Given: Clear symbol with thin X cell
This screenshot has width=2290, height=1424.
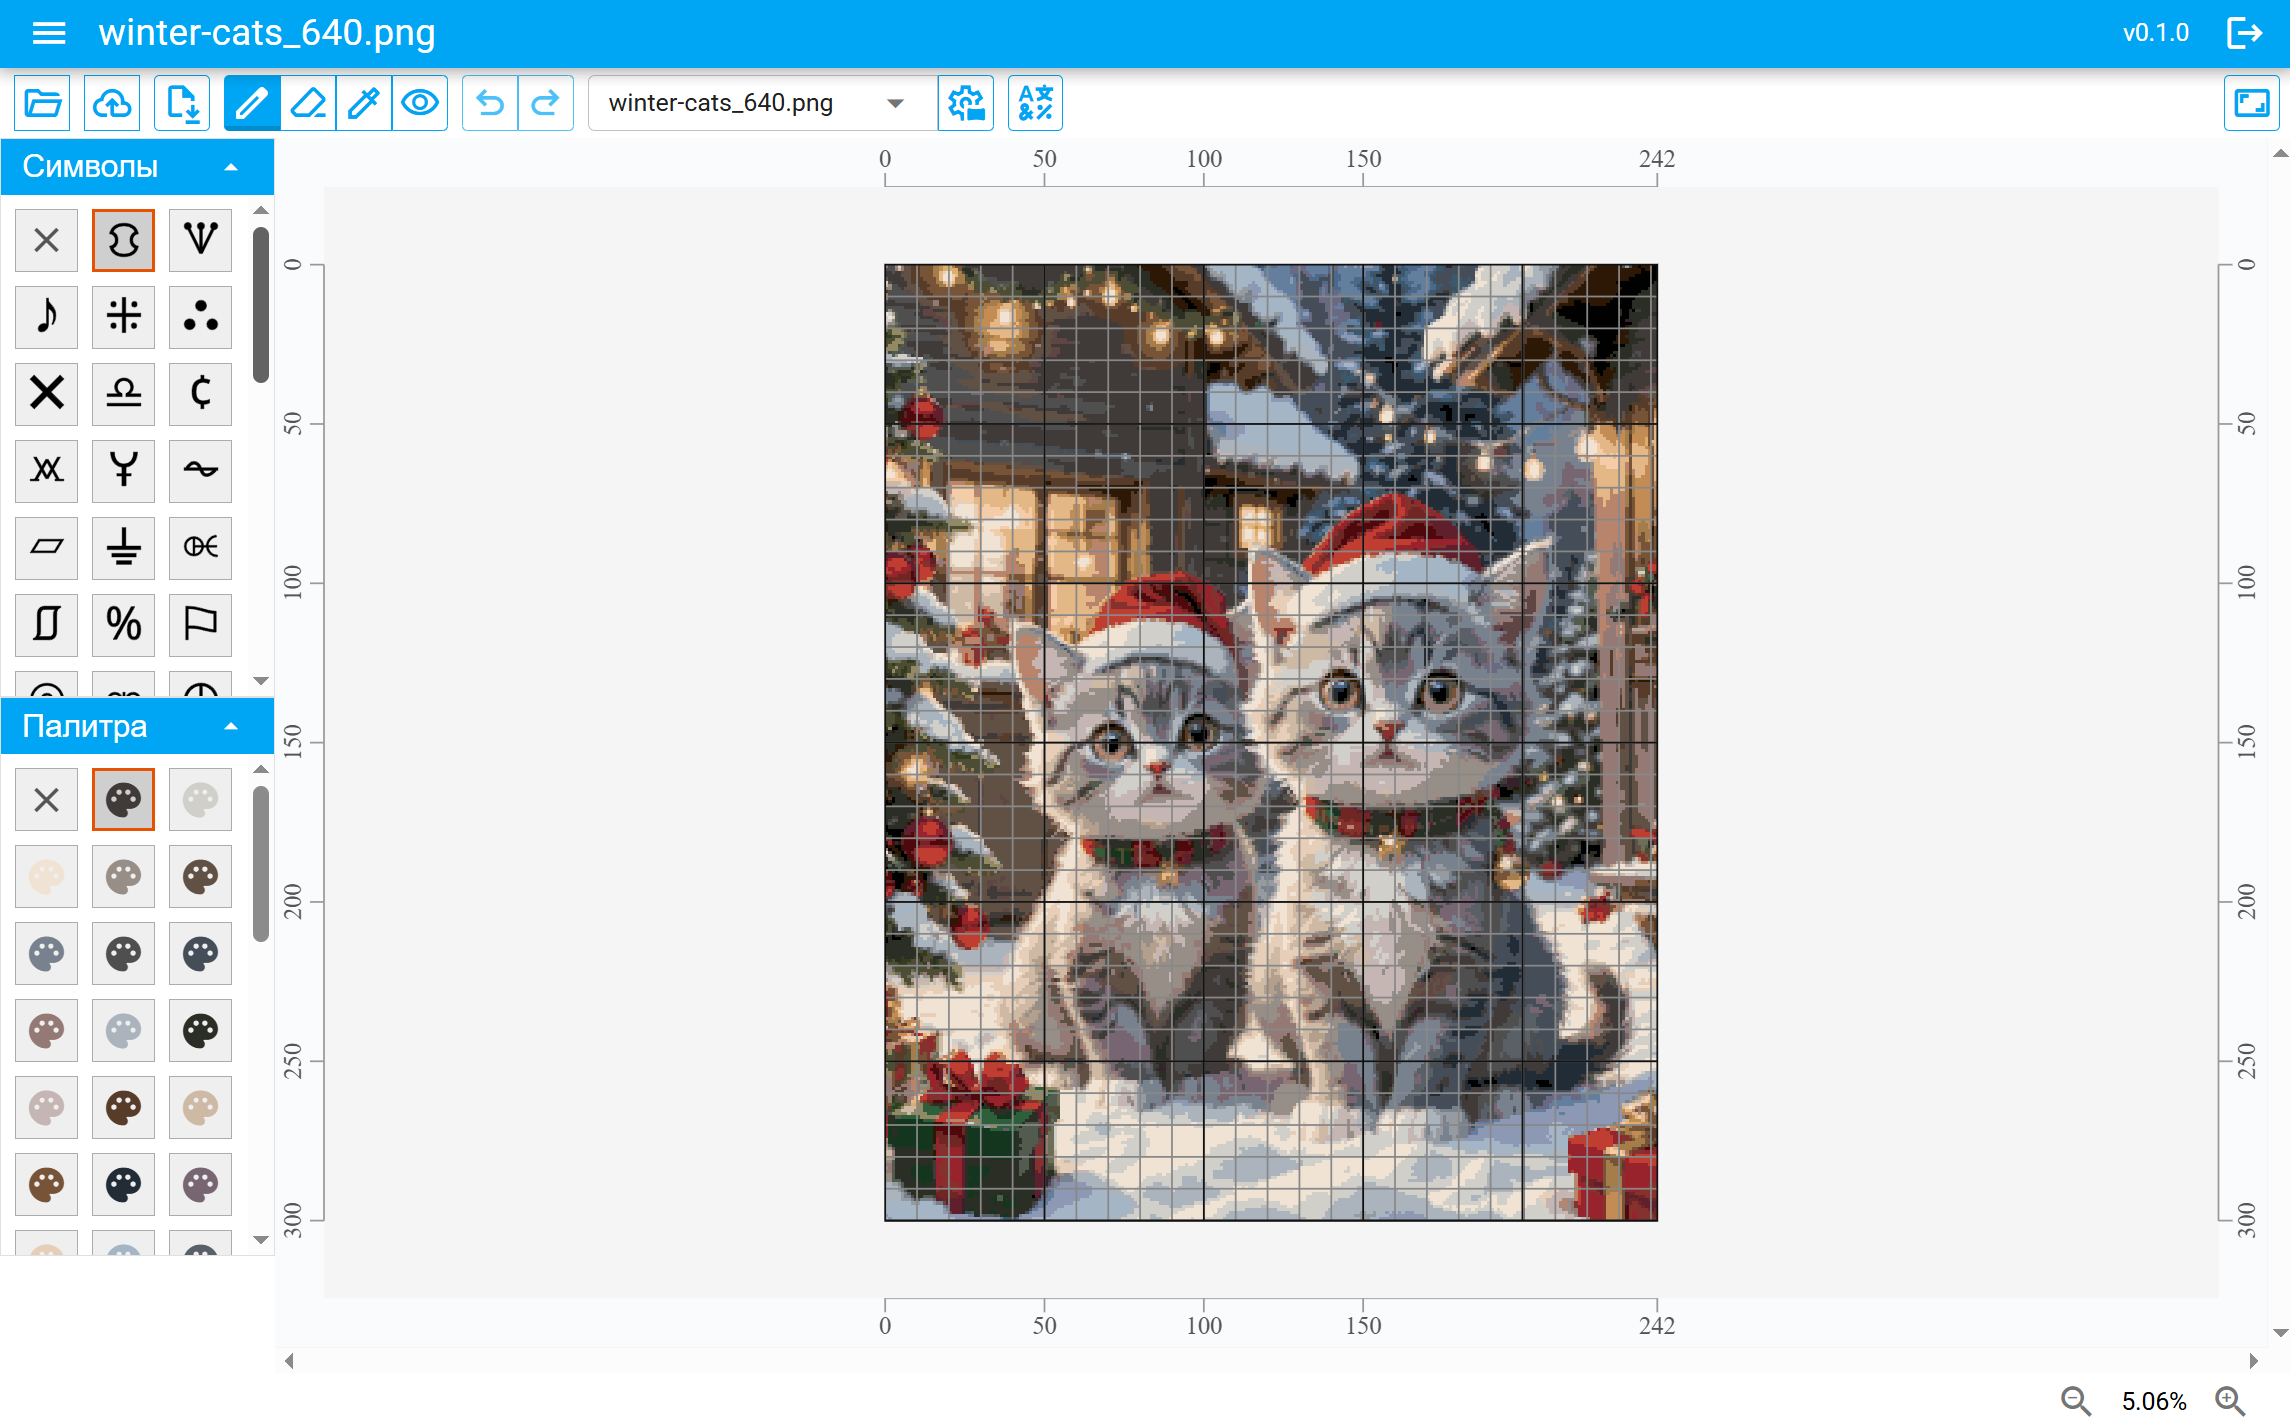Looking at the screenshot, I should [47, 240].
